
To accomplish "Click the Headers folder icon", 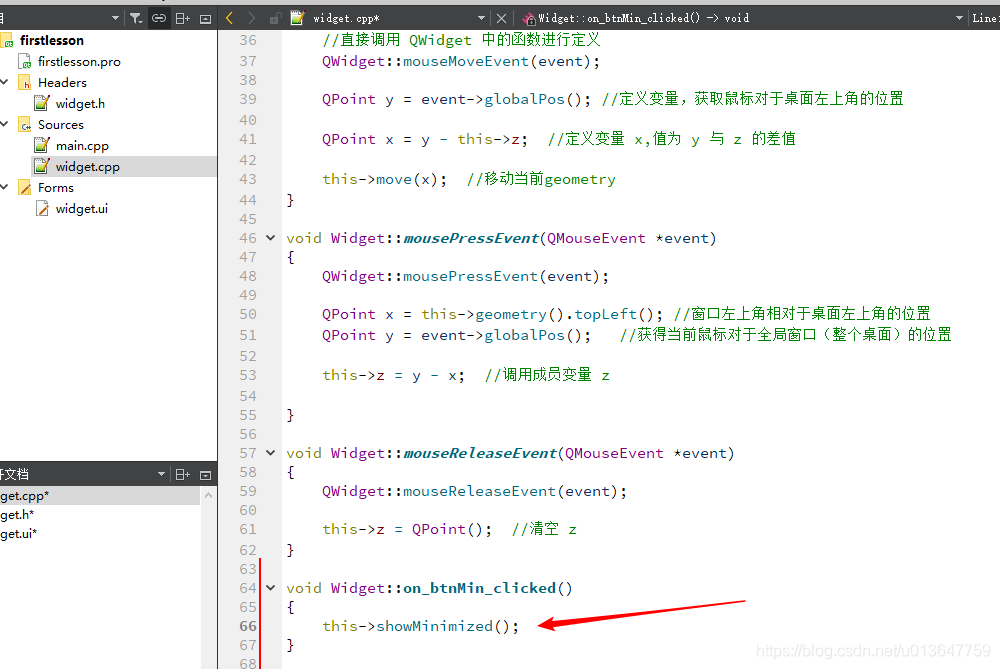I will tap(25, 83).
